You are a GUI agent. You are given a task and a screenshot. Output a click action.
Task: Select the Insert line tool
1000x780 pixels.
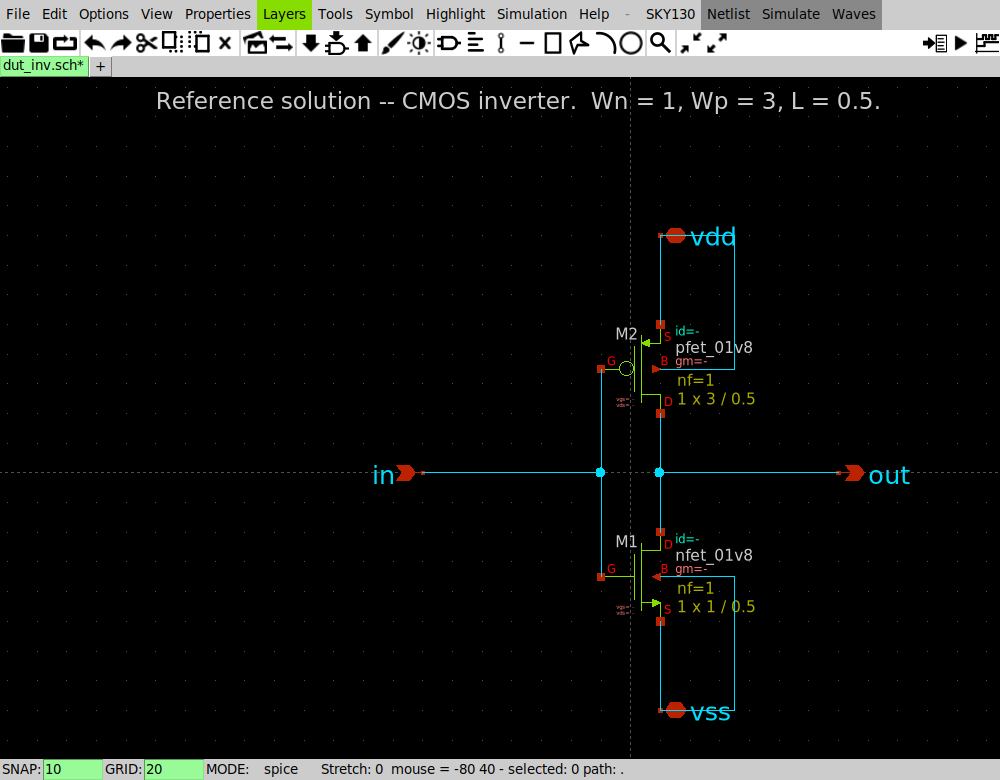pyautogui.click(x=527, y=43)
